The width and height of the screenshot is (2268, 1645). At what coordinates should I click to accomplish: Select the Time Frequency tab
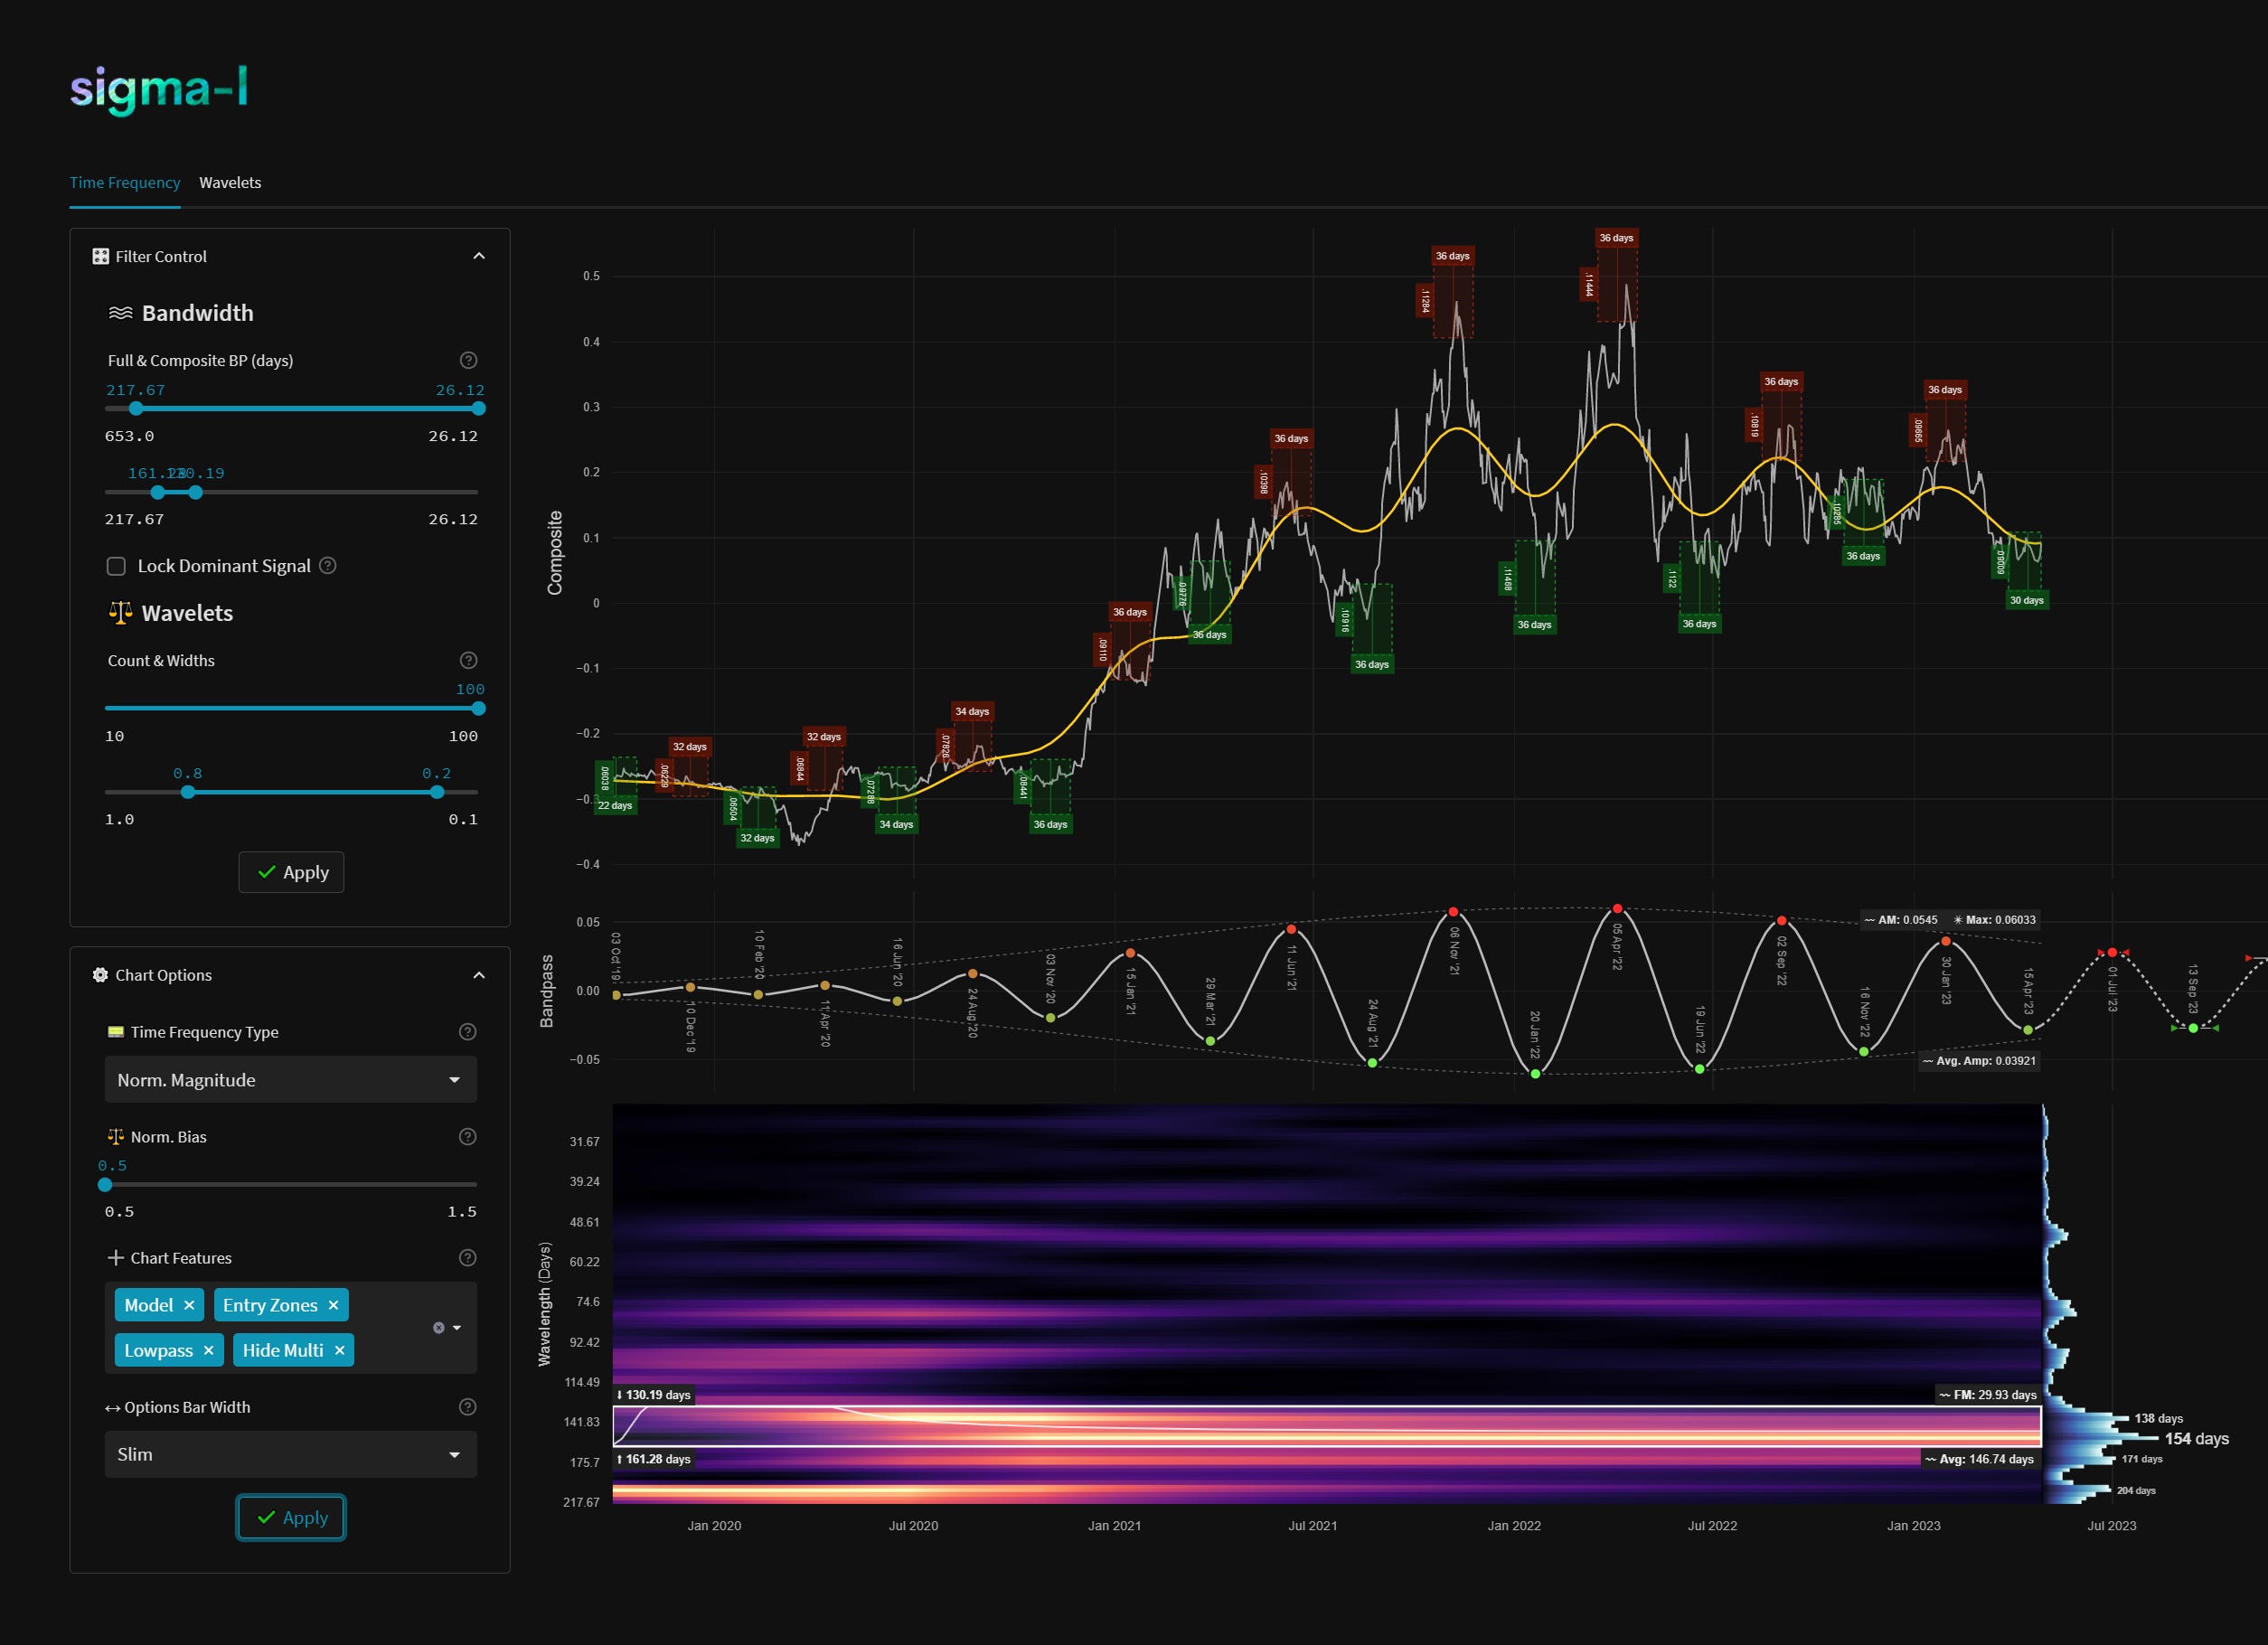[x=125, y=183]
